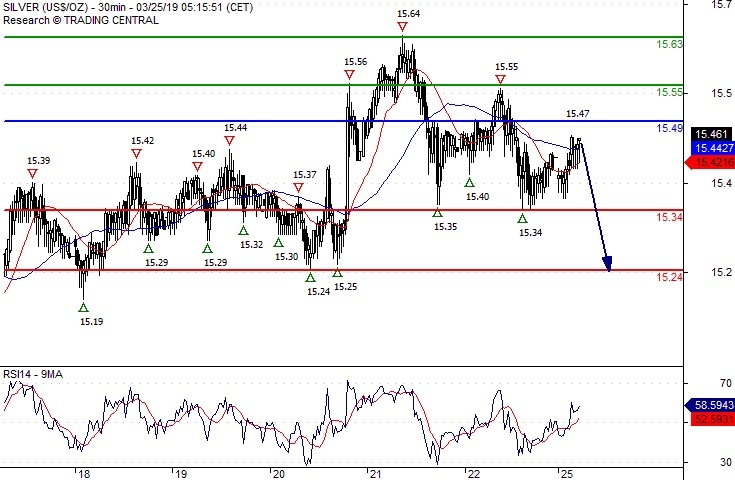735x480 pixels.
Task: Click the red triangle marker below the 15.56 label
Action: point(349,75)
